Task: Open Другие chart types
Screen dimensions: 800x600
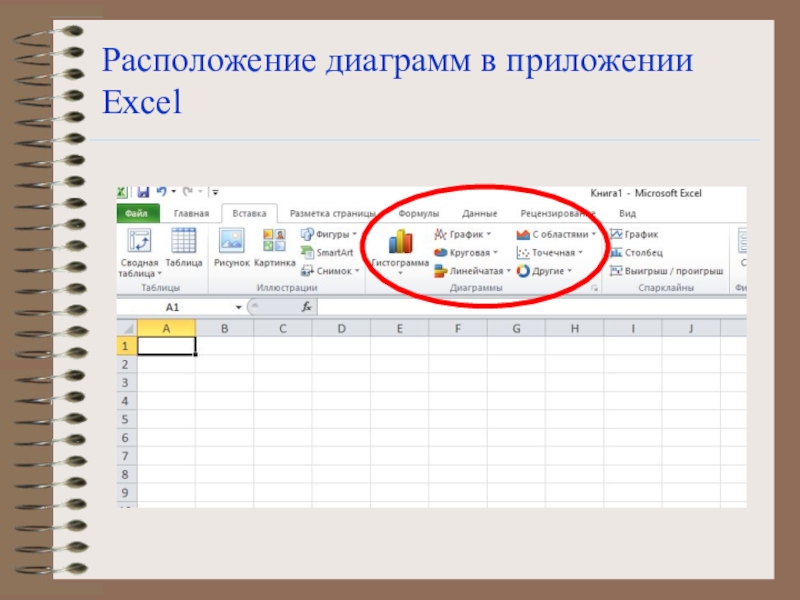Action: pyautogui.click(x=544, y=271)
